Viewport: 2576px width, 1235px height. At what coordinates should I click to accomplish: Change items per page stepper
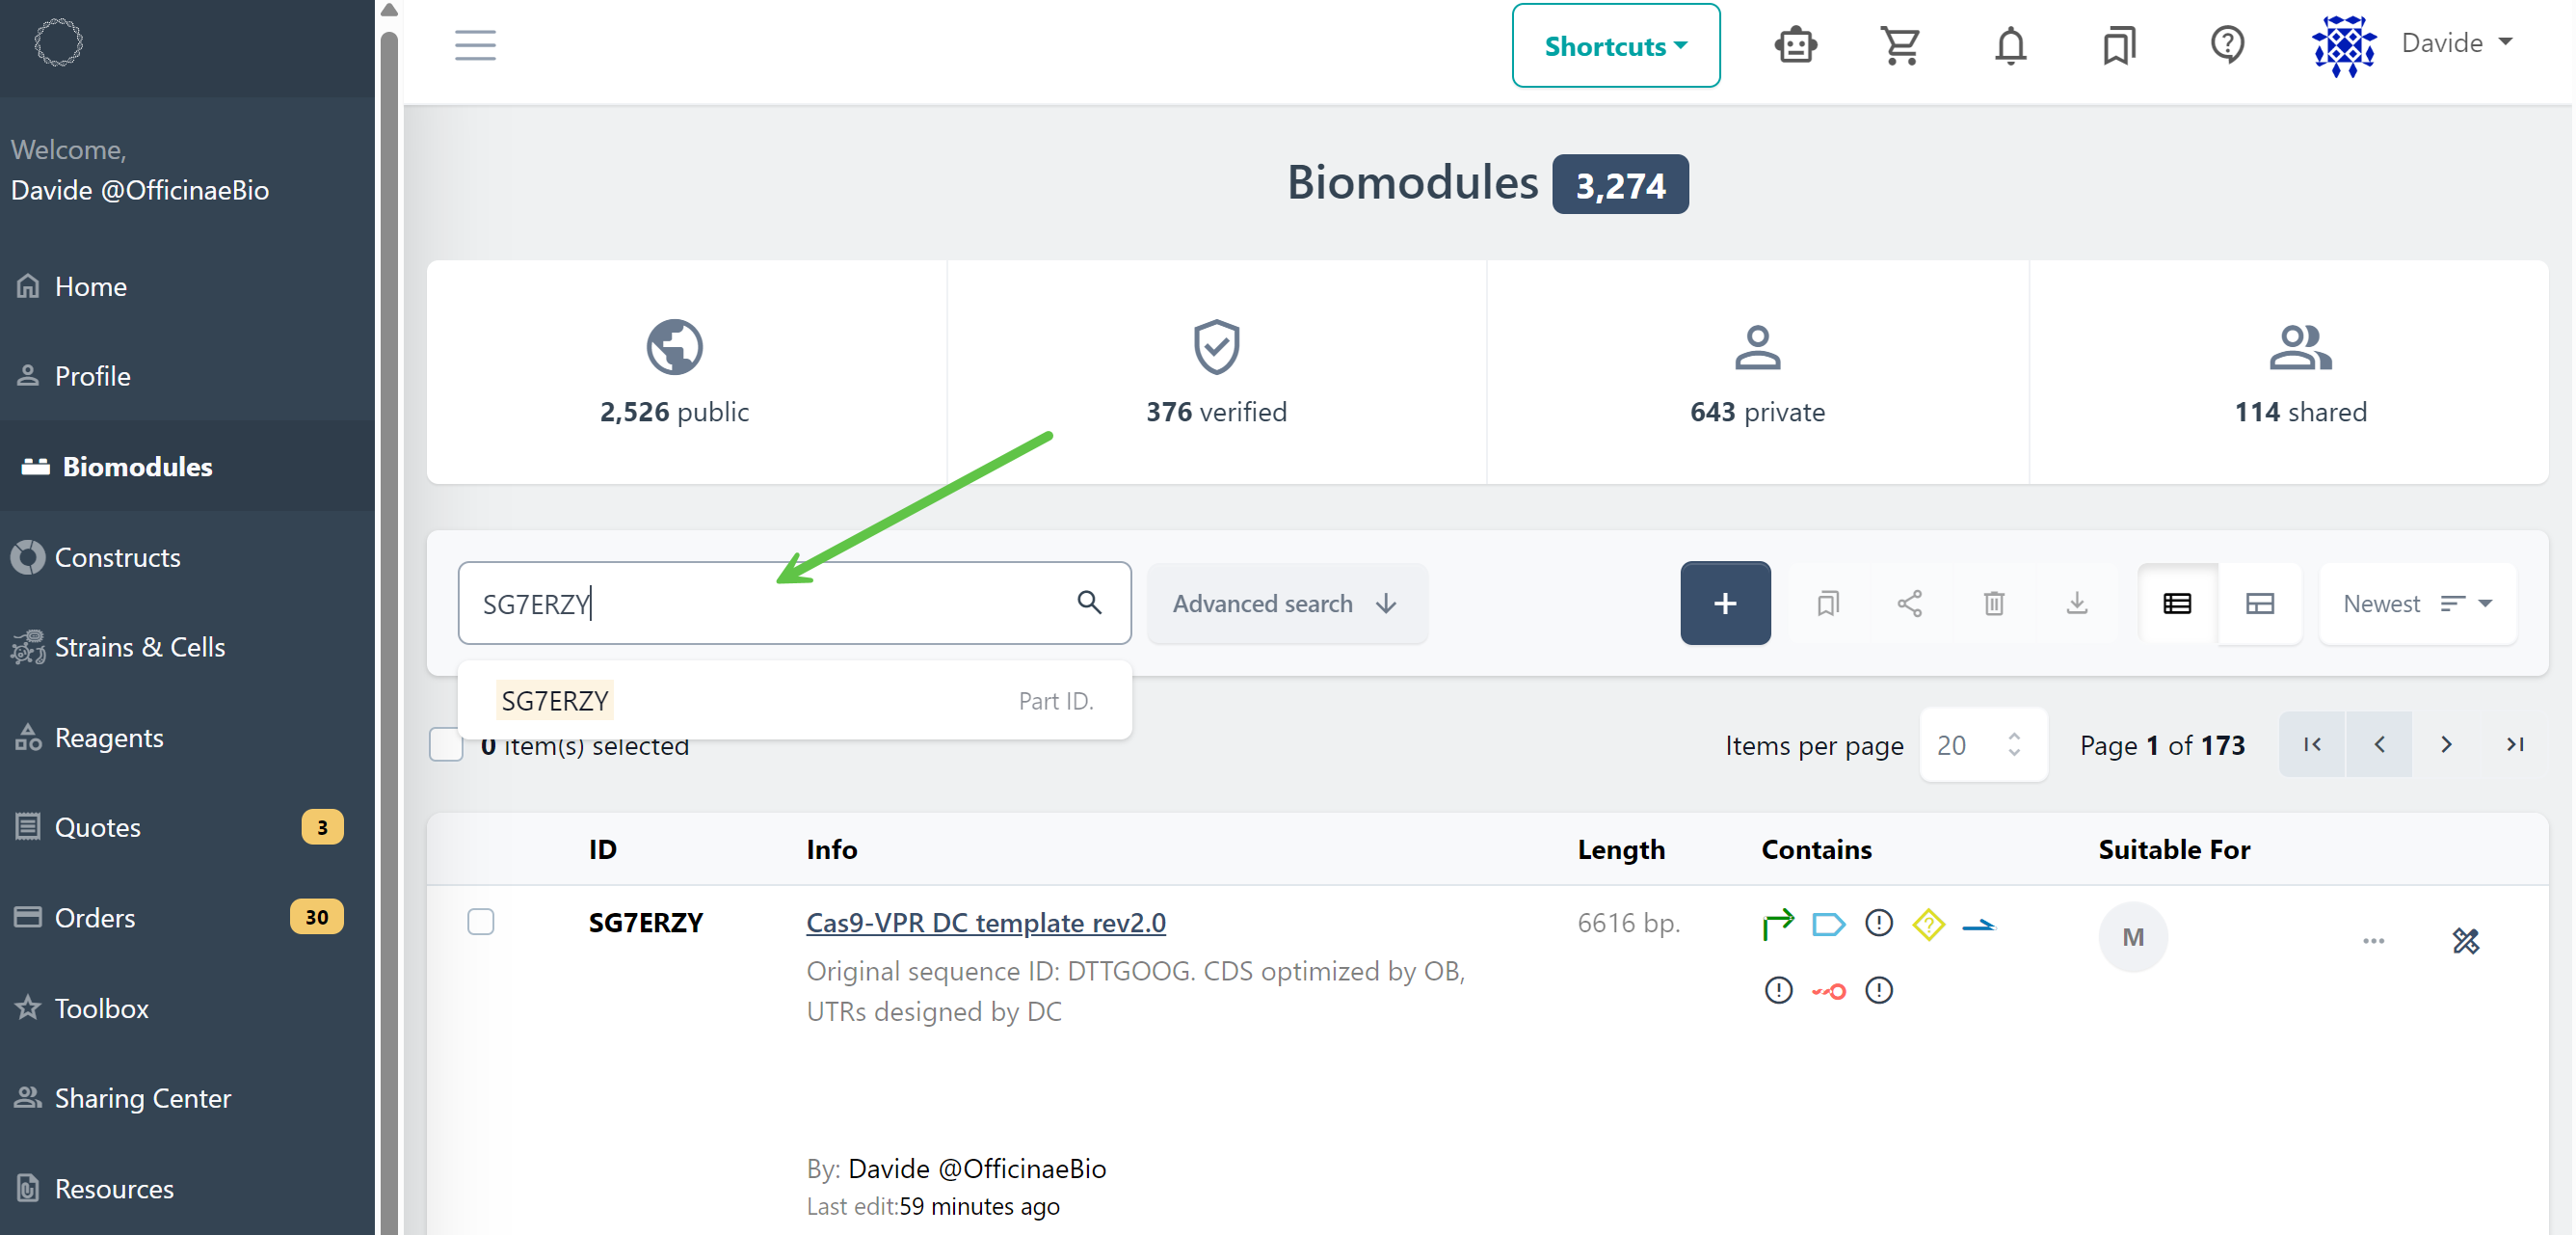tap(2013, 745)
